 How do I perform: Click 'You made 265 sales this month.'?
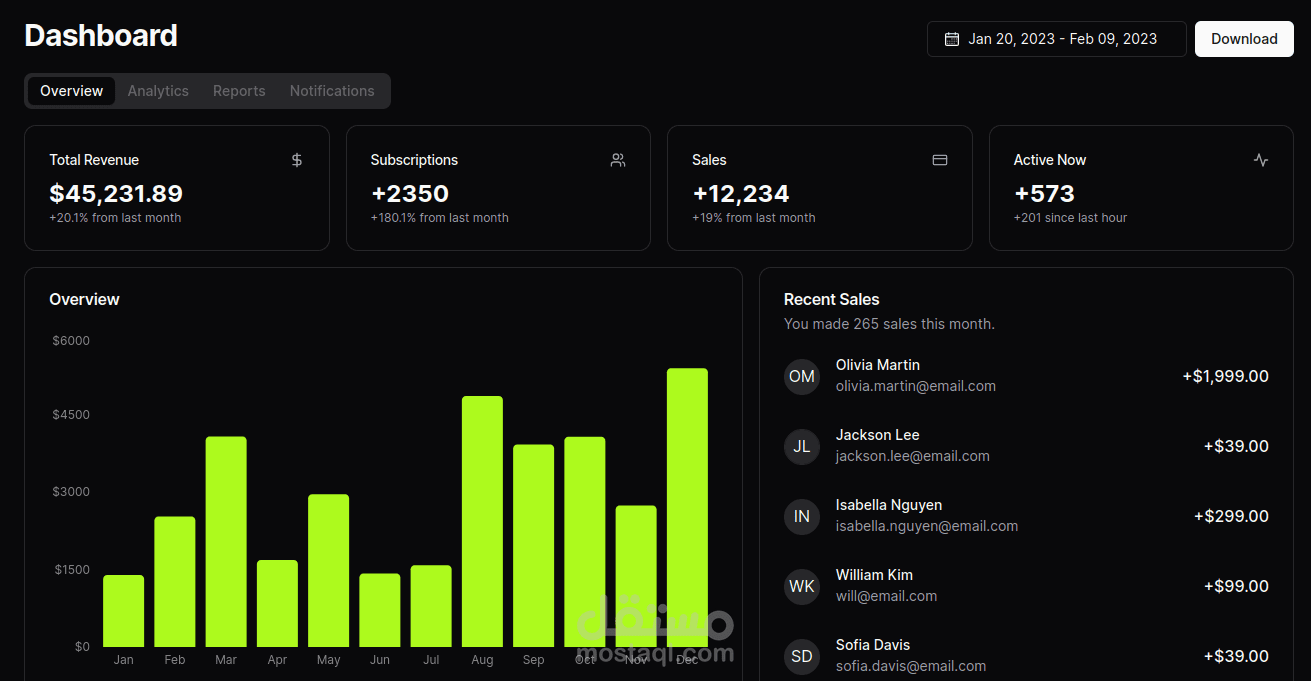tap(890, 324)
